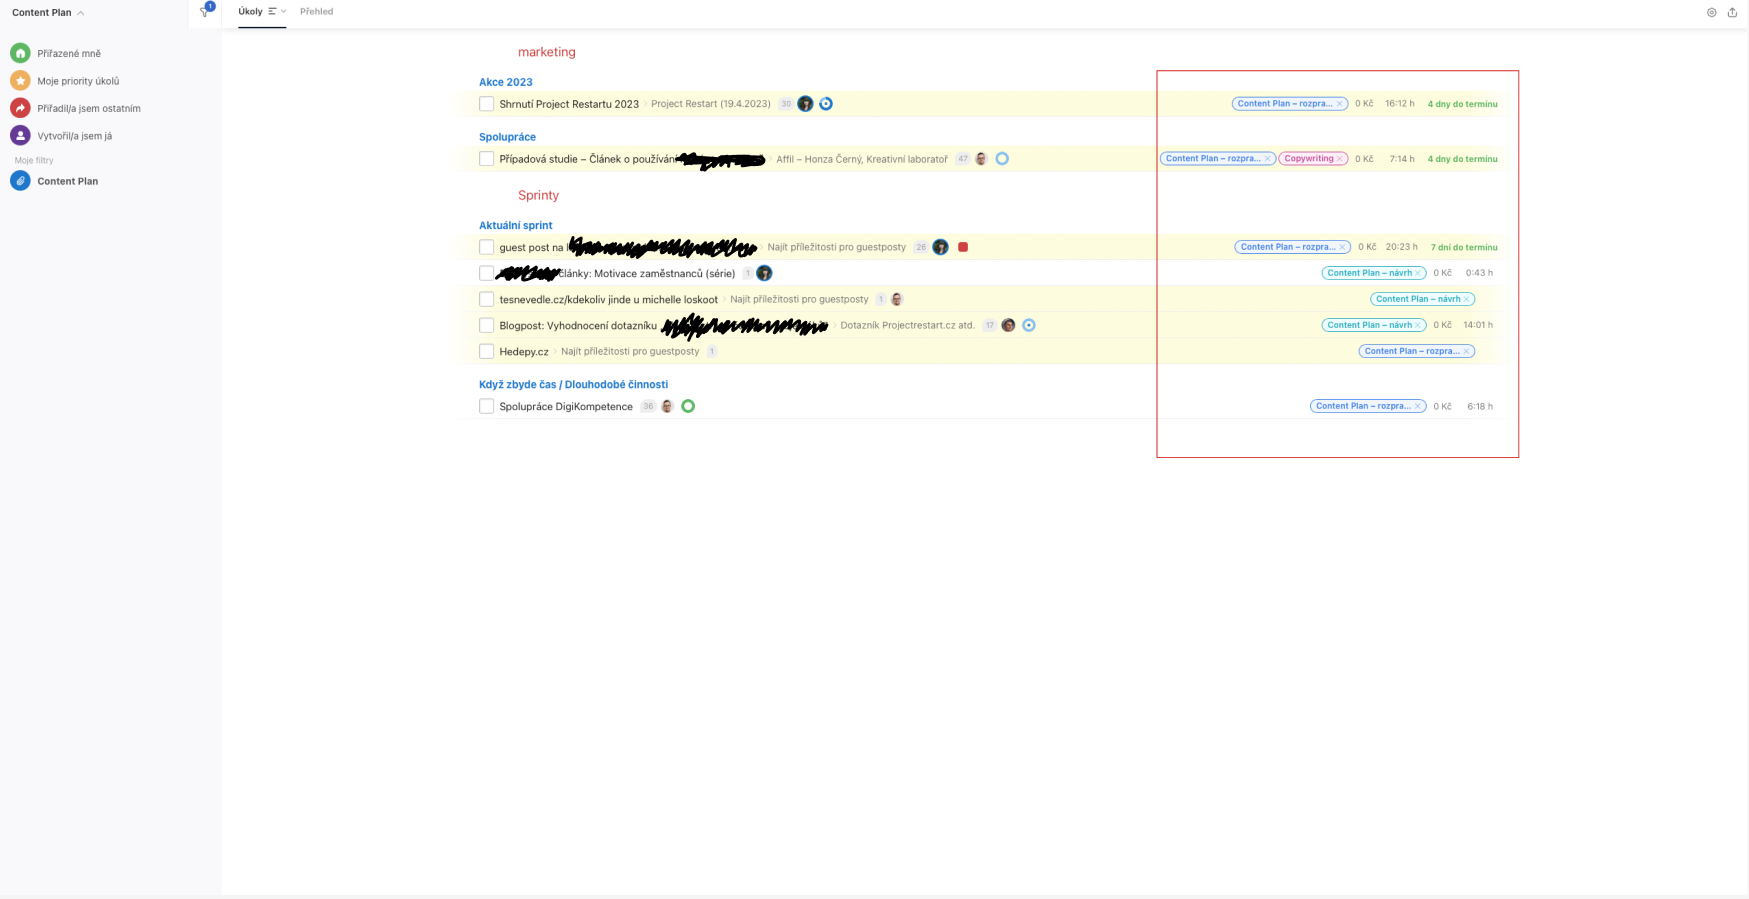Check off Případová studie task
The width and height of the screenshot is (1749, 899).
pyautogui.click(x=486, y=159)
